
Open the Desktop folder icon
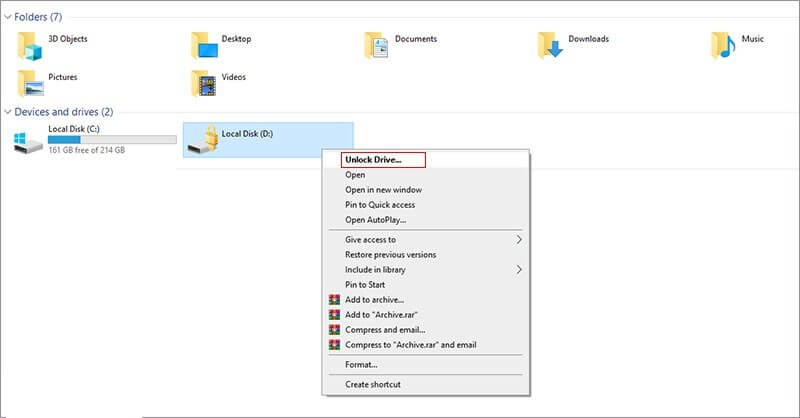(205, 44)
